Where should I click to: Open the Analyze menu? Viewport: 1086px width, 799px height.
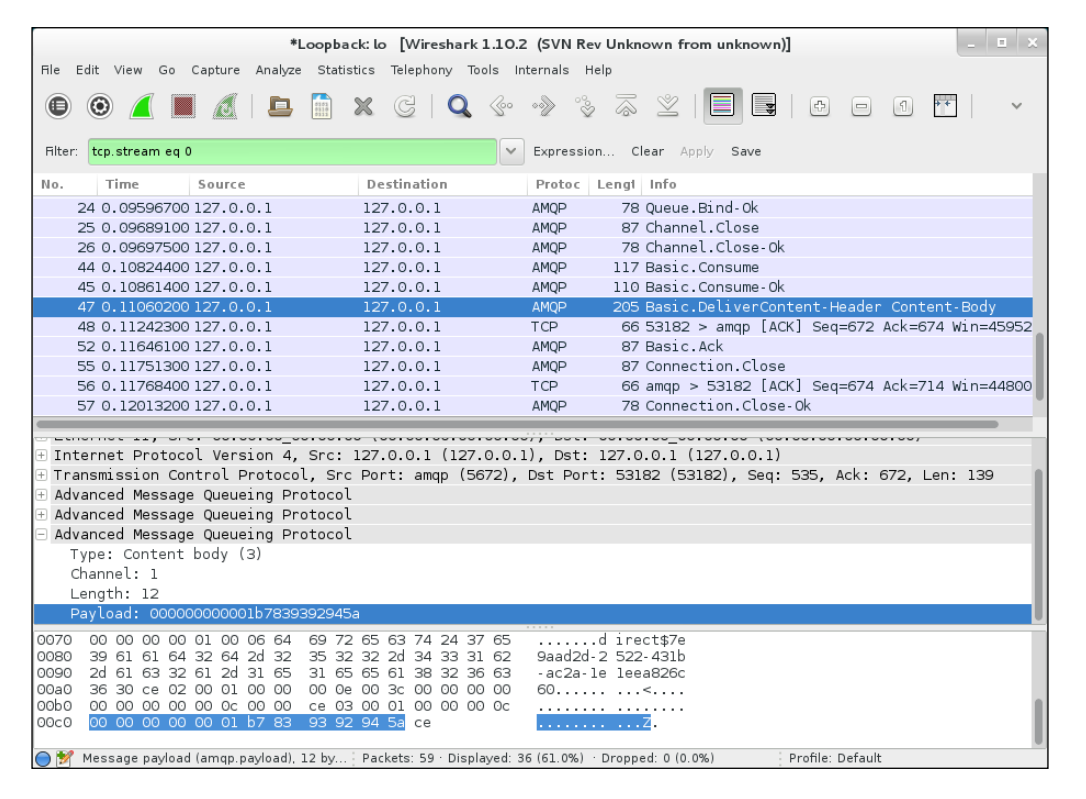point(278,70)
